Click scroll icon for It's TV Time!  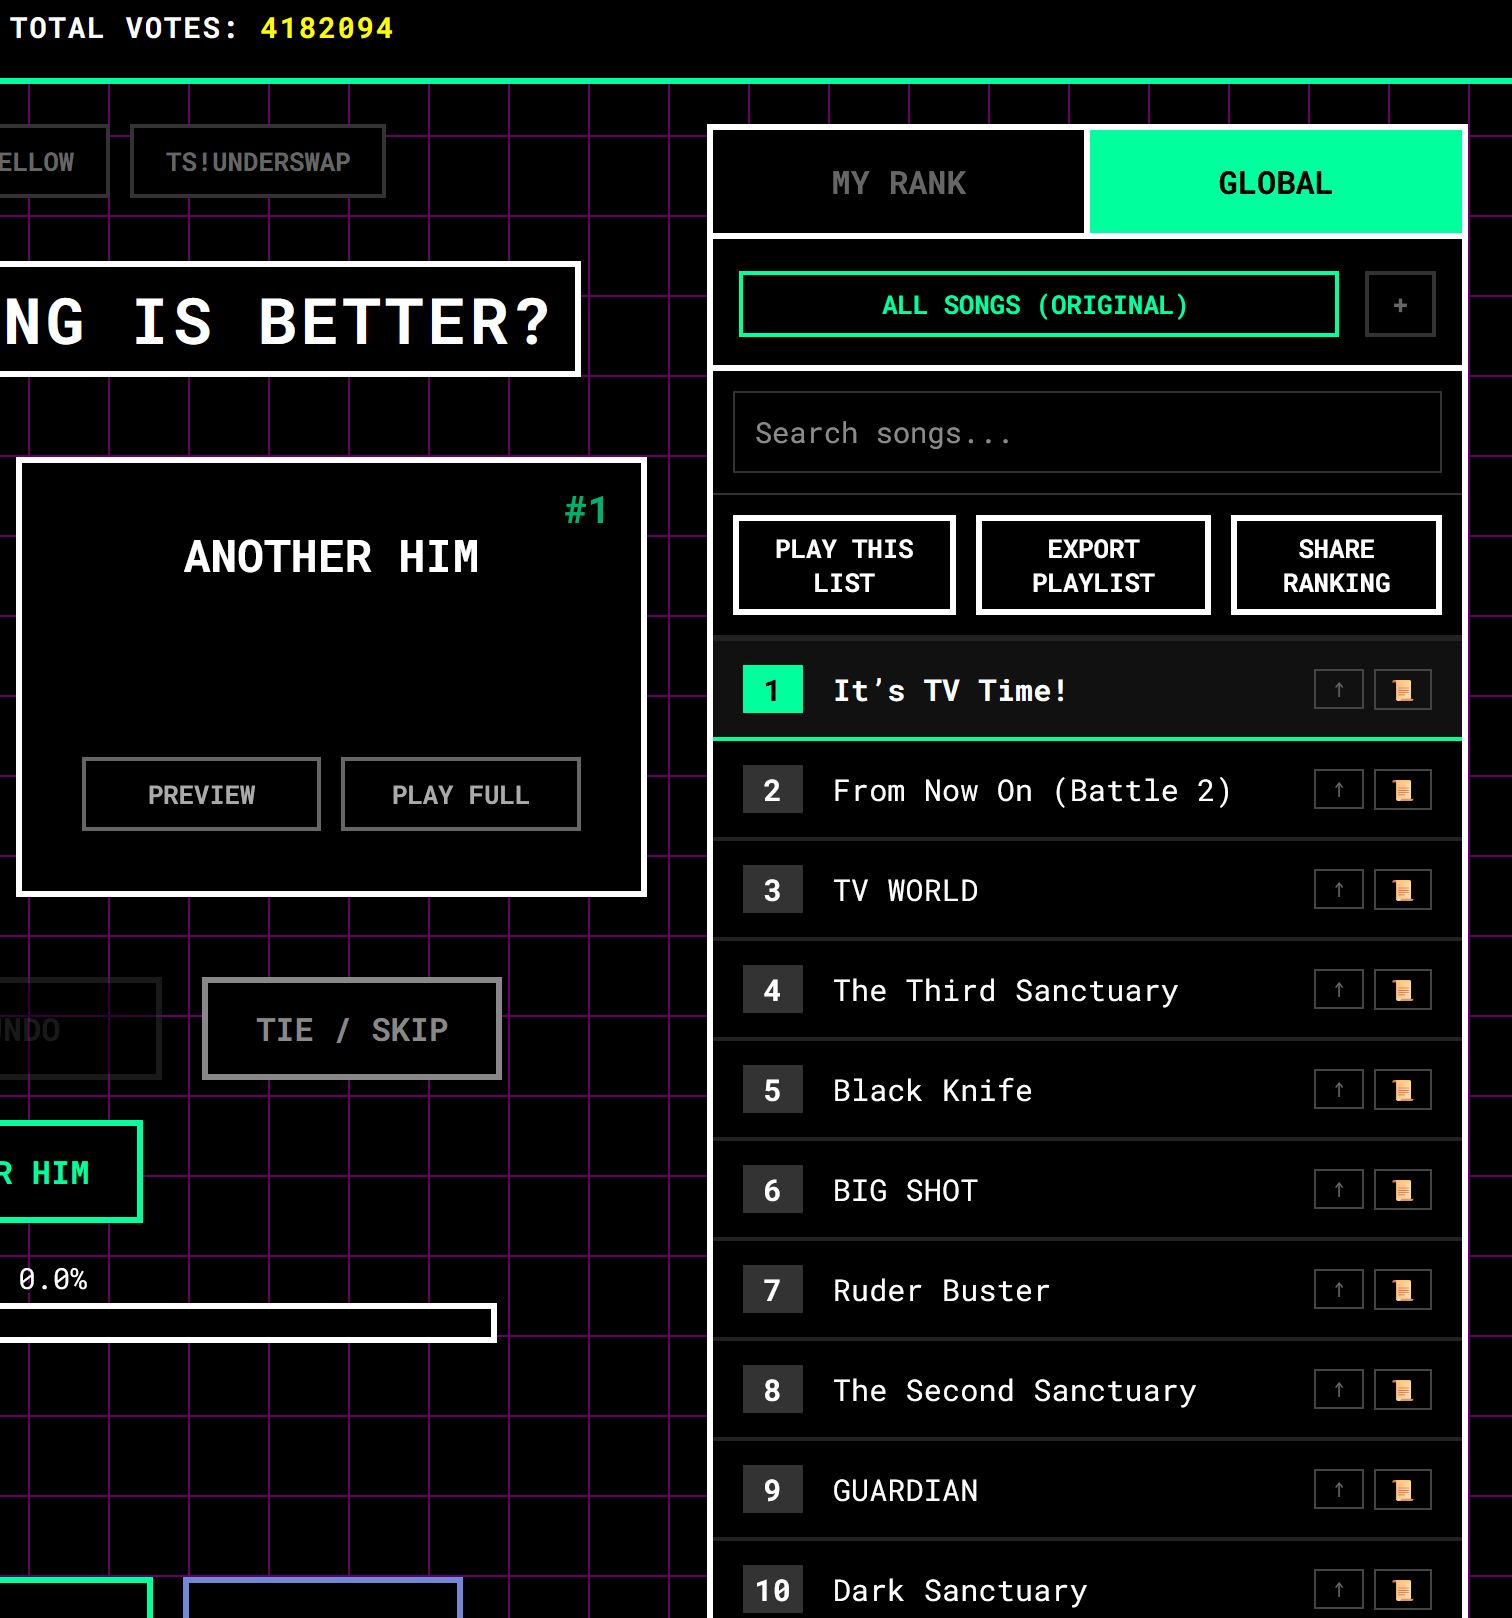1403,690
